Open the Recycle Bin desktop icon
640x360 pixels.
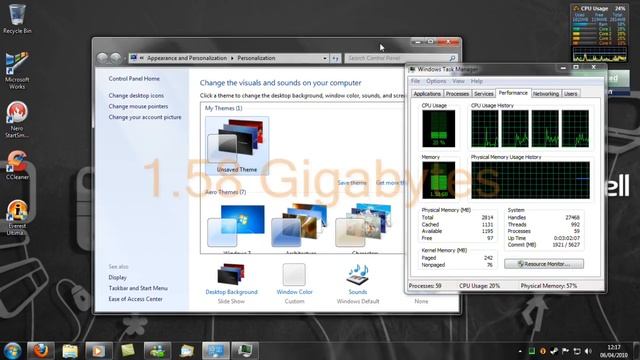[17, 19]
